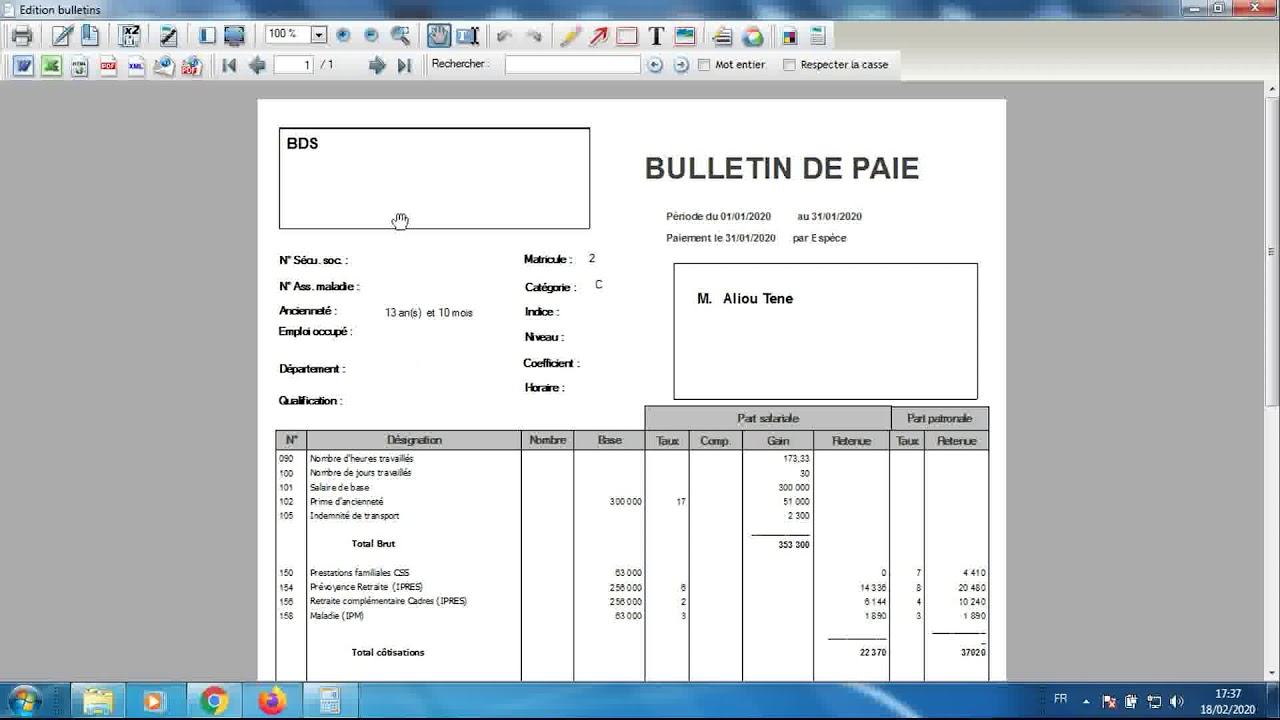Go to the next page
1280x720 pixels.
[377, 65]
